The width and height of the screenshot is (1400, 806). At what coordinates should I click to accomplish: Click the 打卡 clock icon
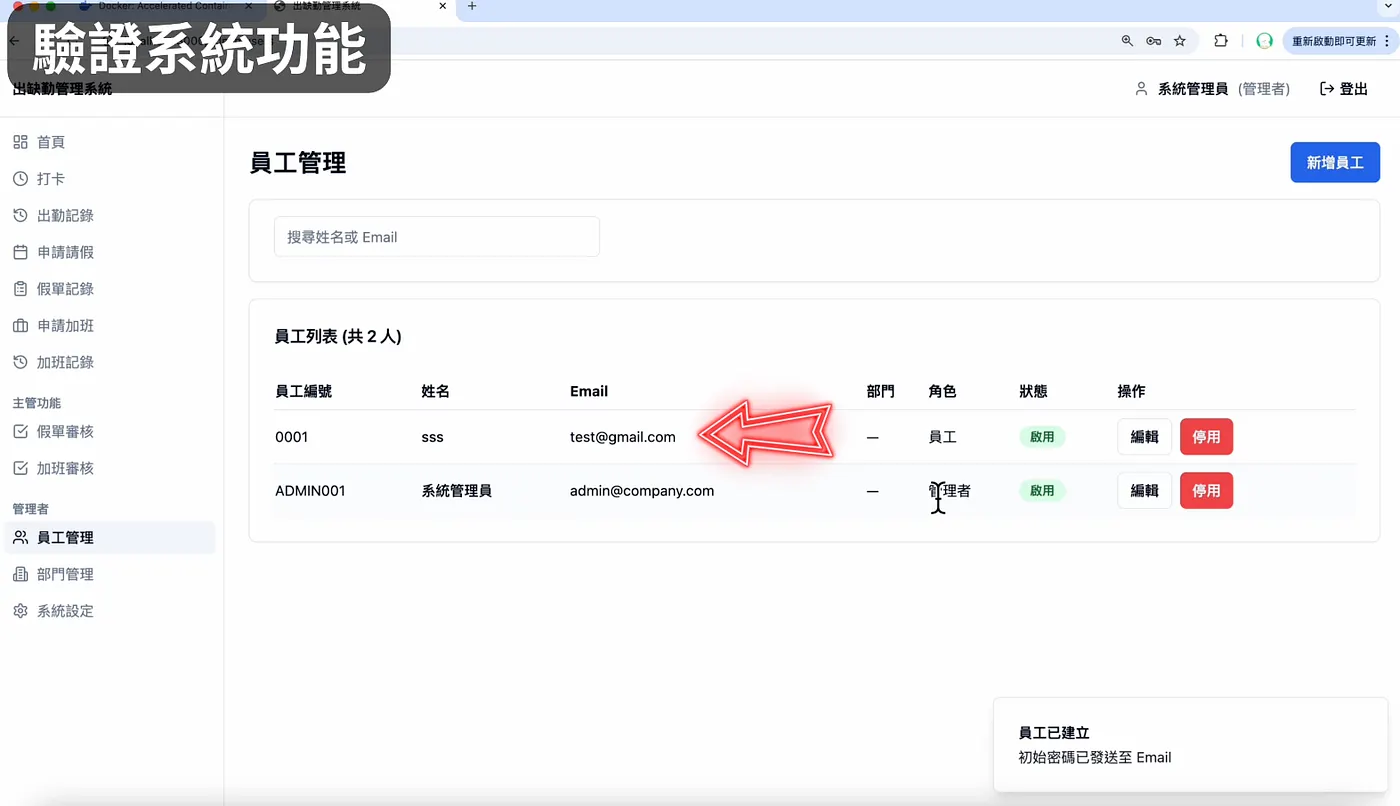20,179
